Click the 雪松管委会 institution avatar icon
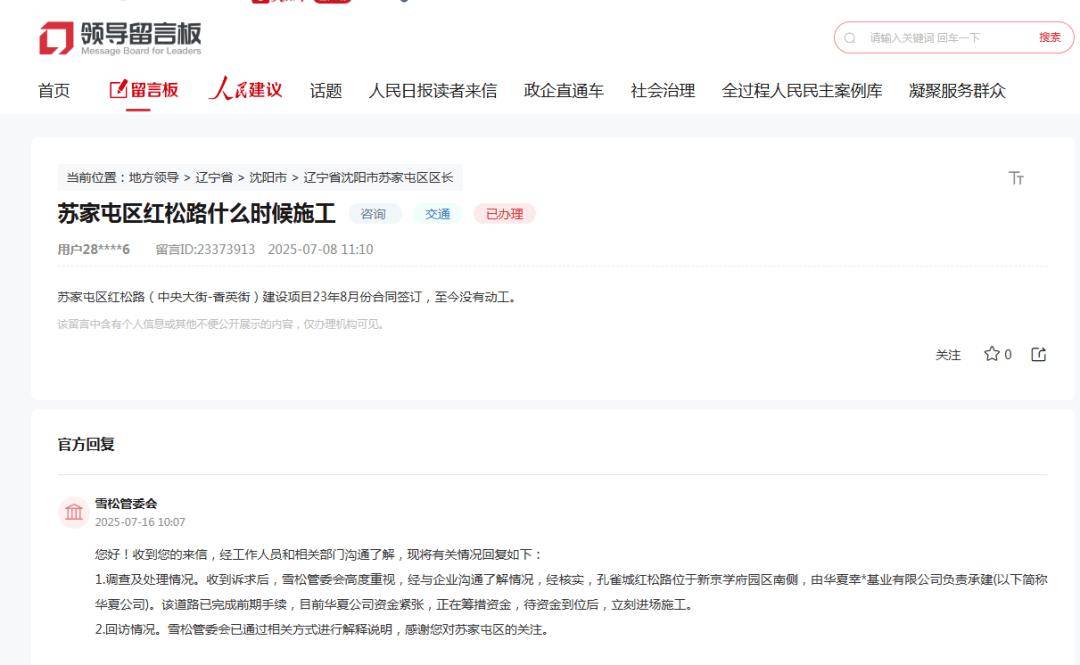This screenshot has height=665, width=1080. (x=74, y=512)
